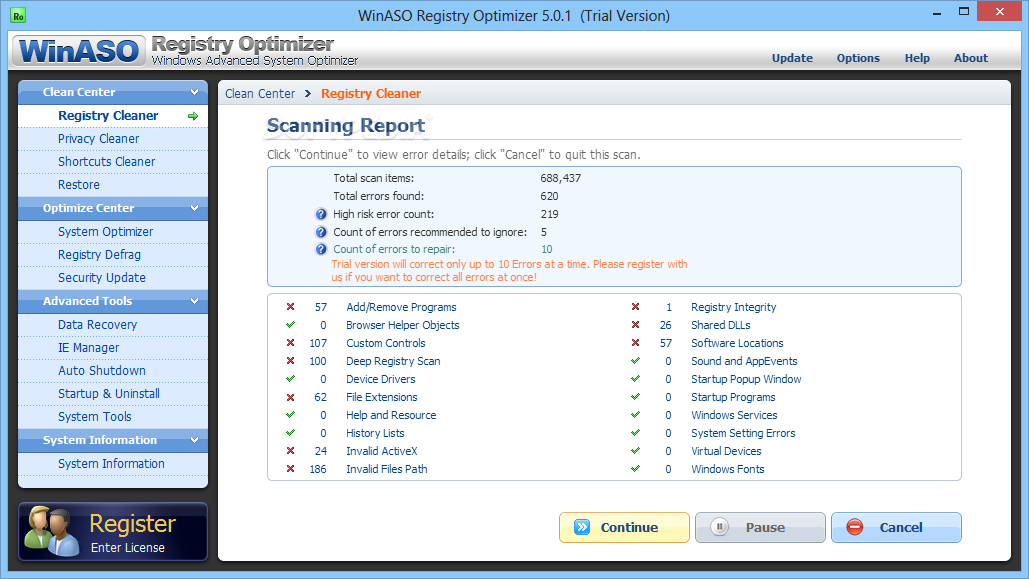Click the Pause button
The image size is (1029, 579).
760,527
